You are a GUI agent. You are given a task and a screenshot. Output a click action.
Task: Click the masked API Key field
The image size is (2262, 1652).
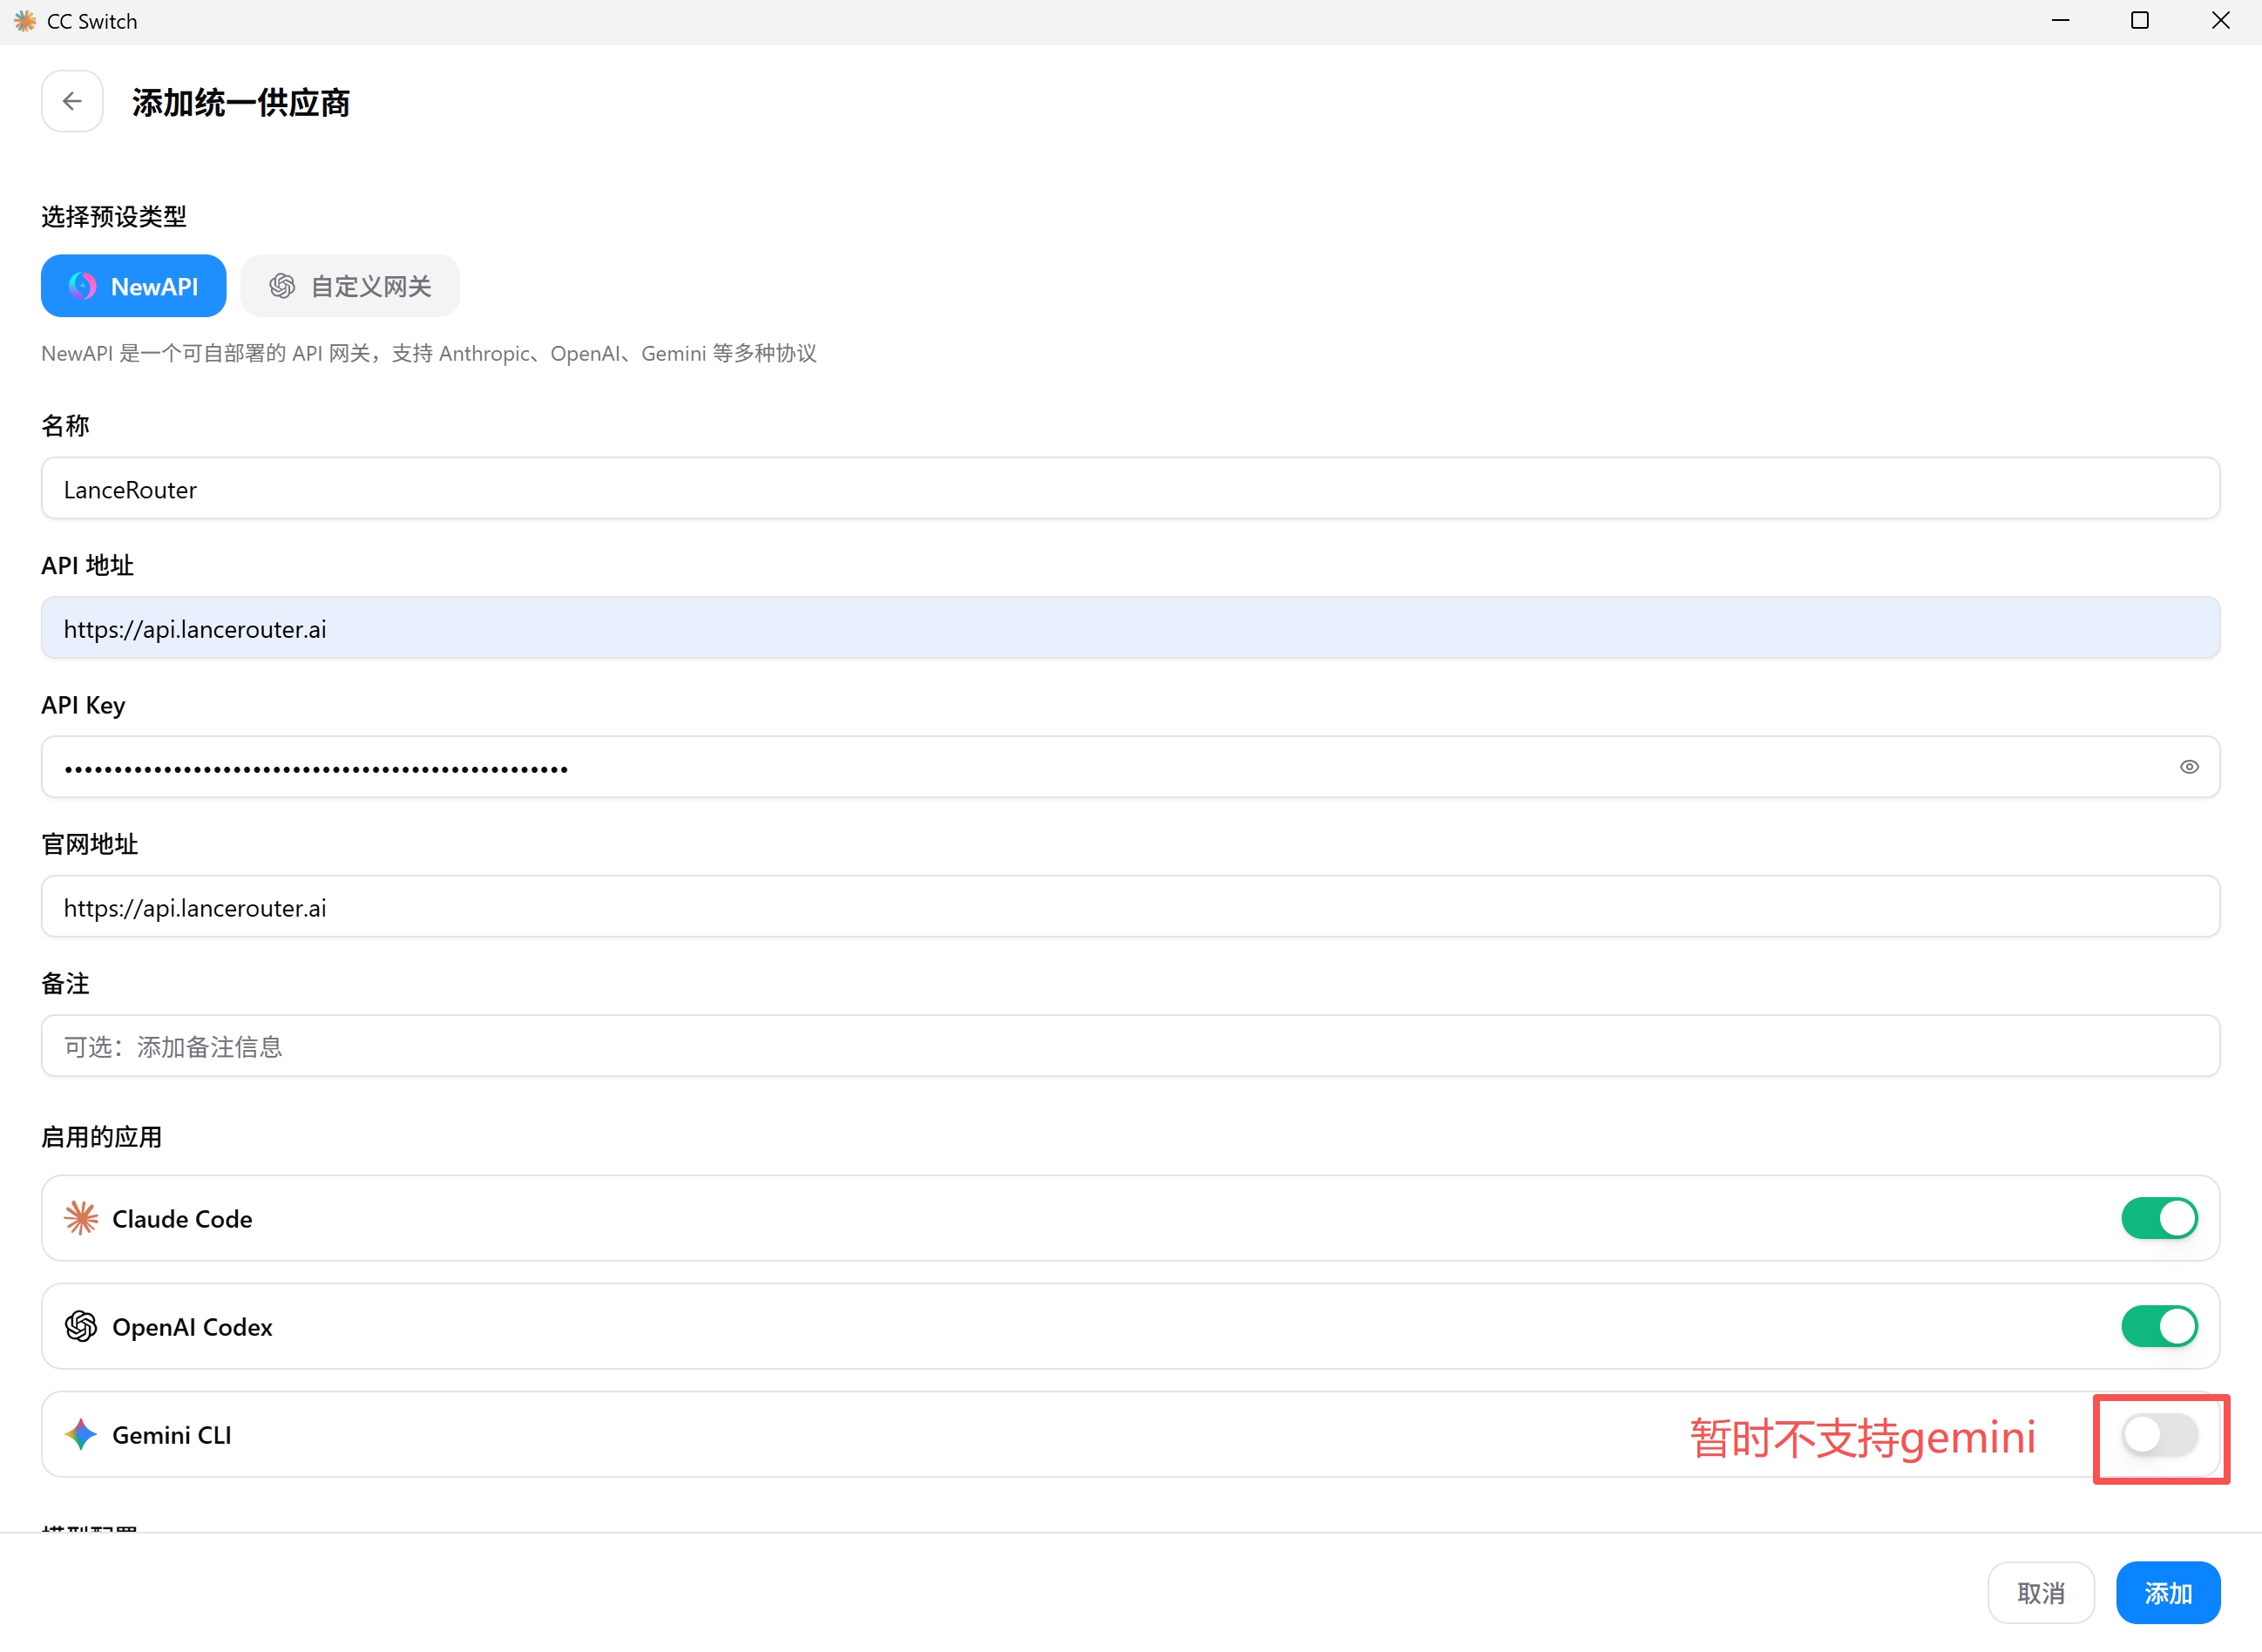(1130, 767)
